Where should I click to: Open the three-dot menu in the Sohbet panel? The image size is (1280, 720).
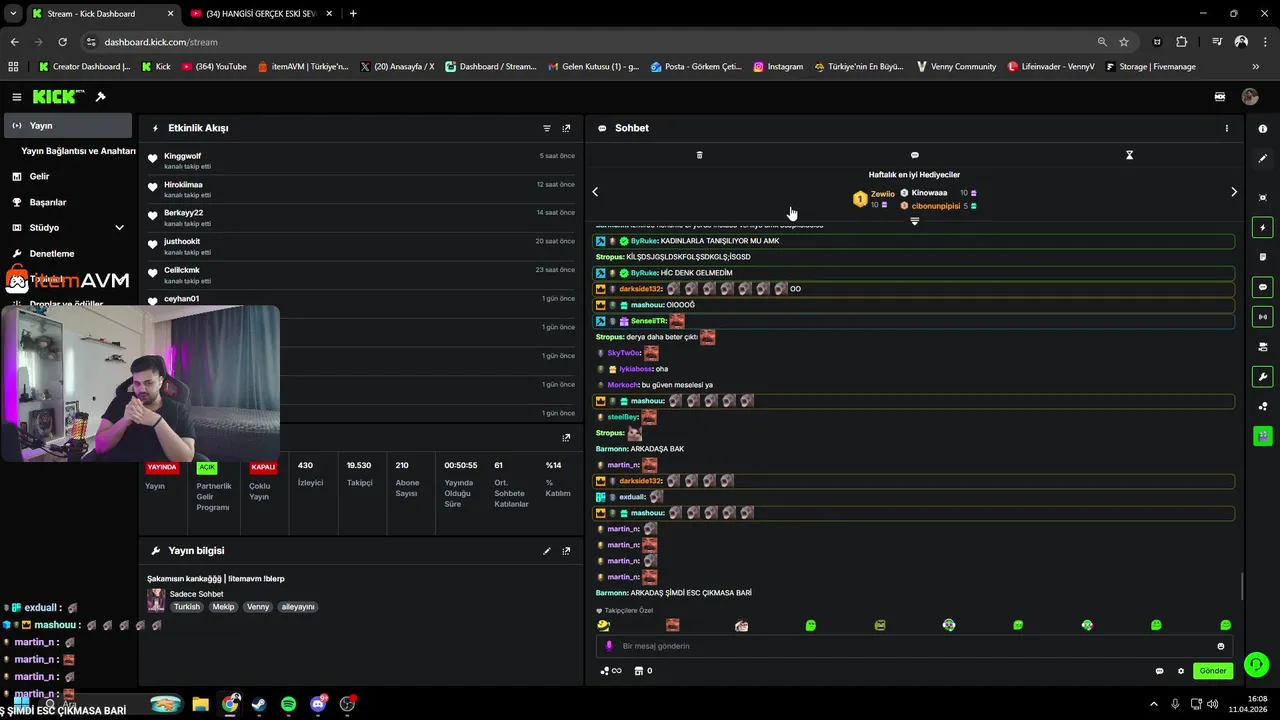click(x=1227, y=128)
